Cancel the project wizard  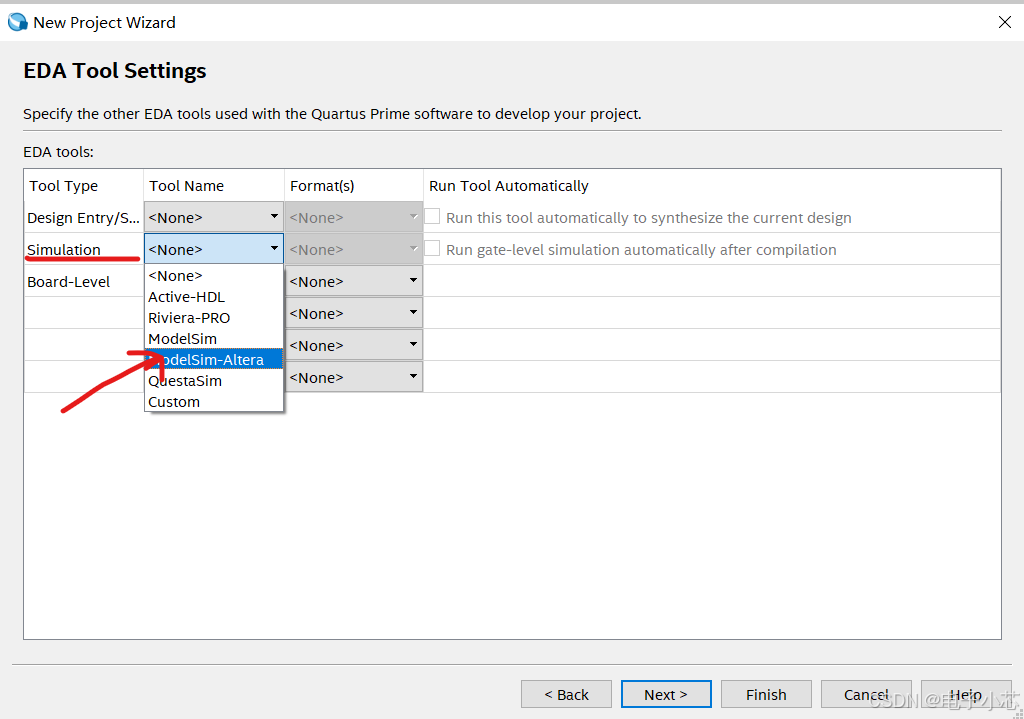865,694
